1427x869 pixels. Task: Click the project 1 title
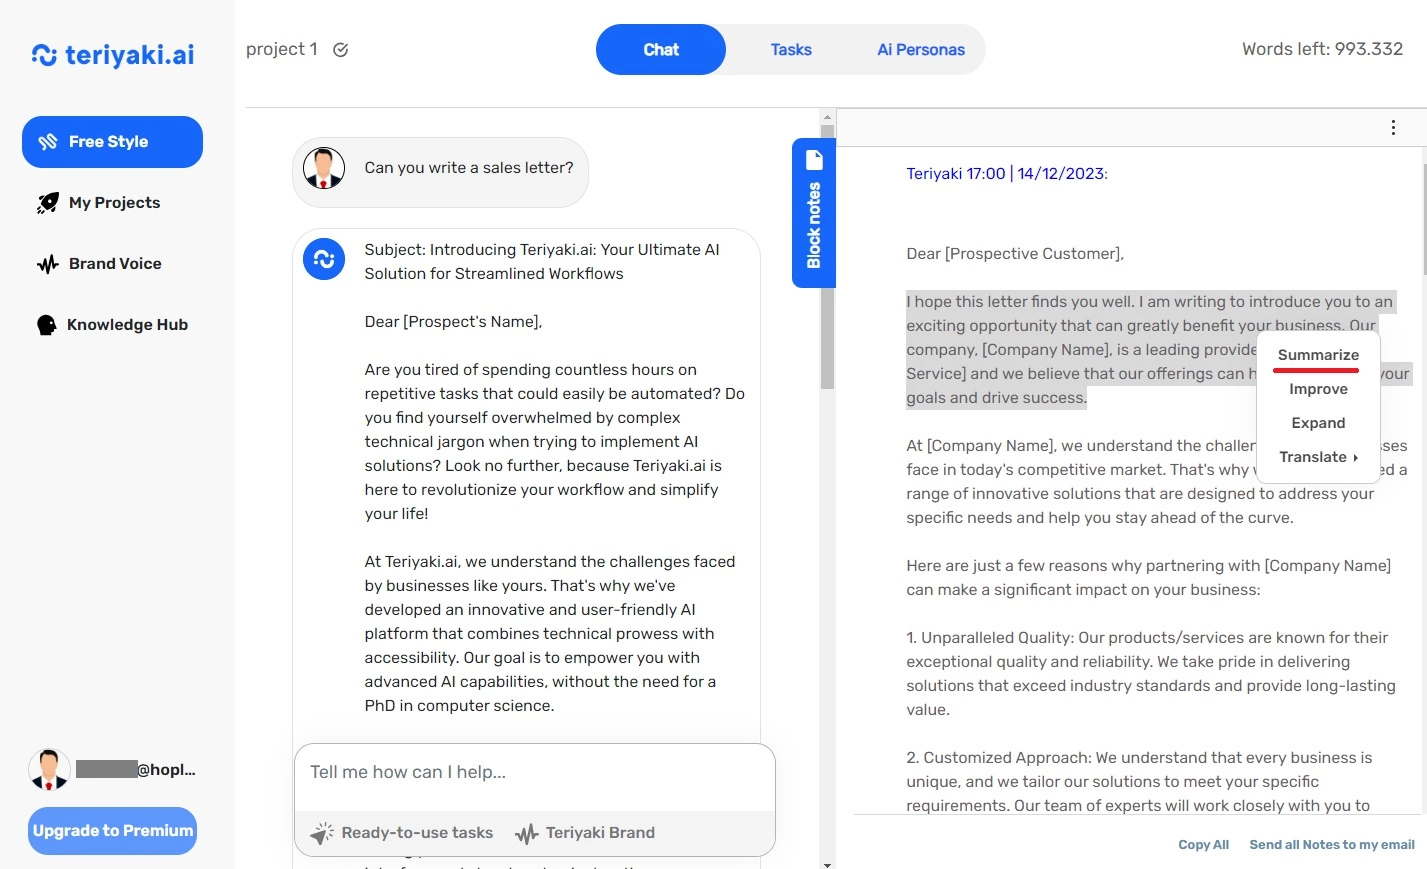pyautogui.click(x=282, y=49)
